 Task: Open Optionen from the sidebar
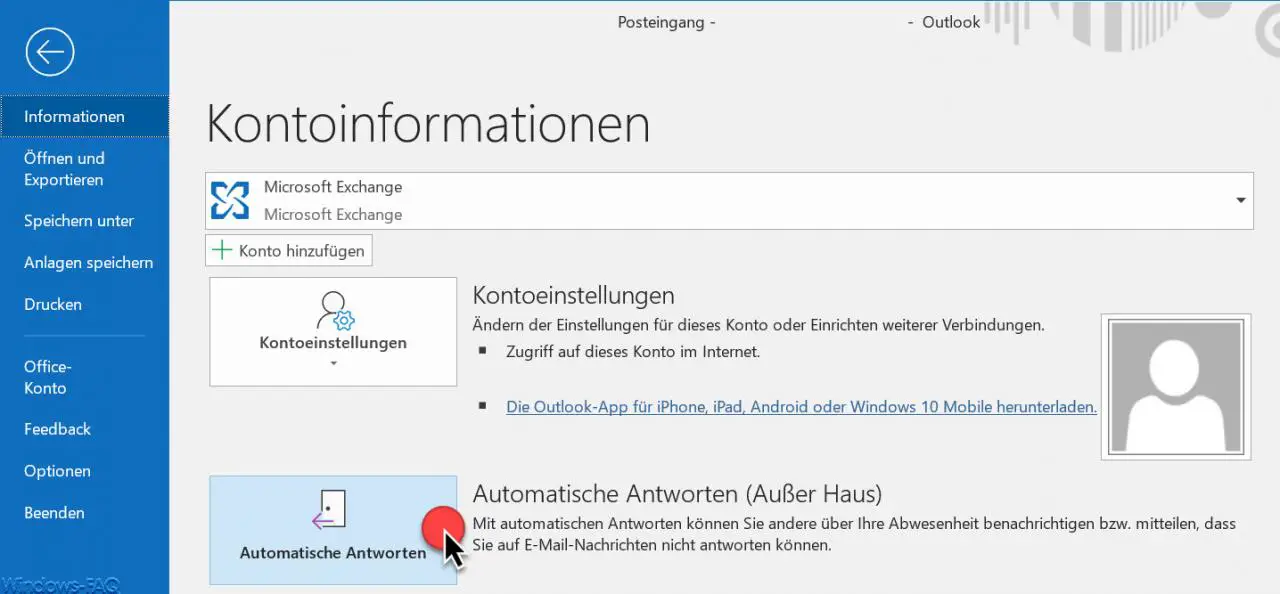pos(85,471)
